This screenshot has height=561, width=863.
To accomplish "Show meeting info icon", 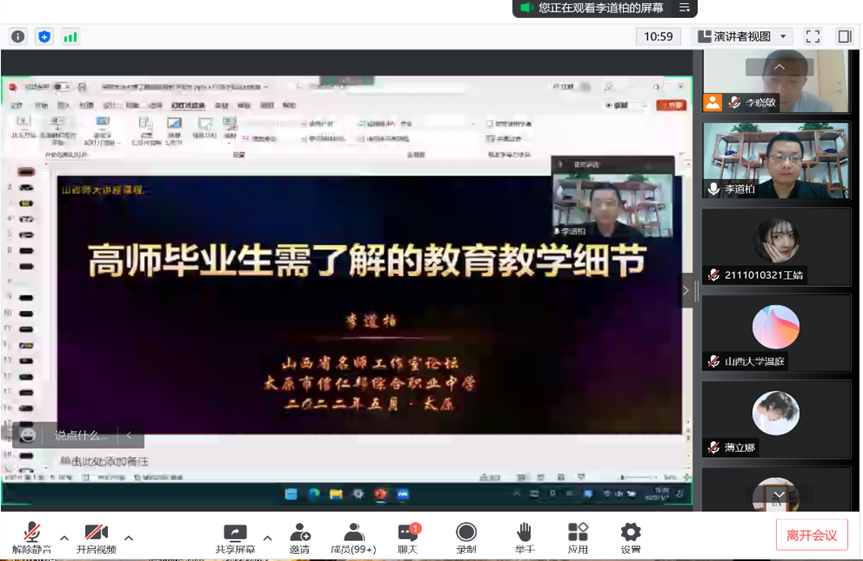I will 18,36.
